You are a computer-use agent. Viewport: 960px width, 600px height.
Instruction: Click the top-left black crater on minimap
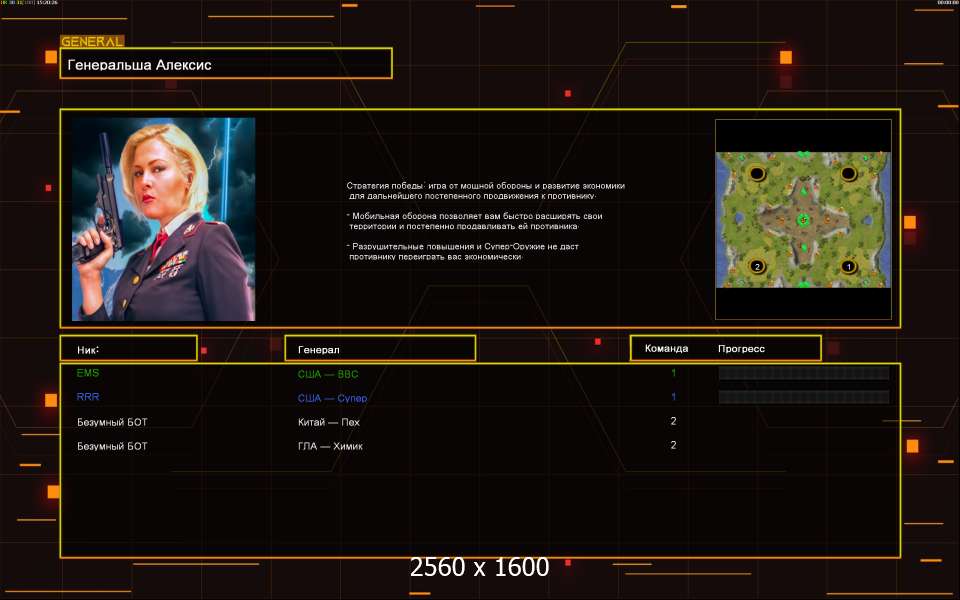pos(757,174)
